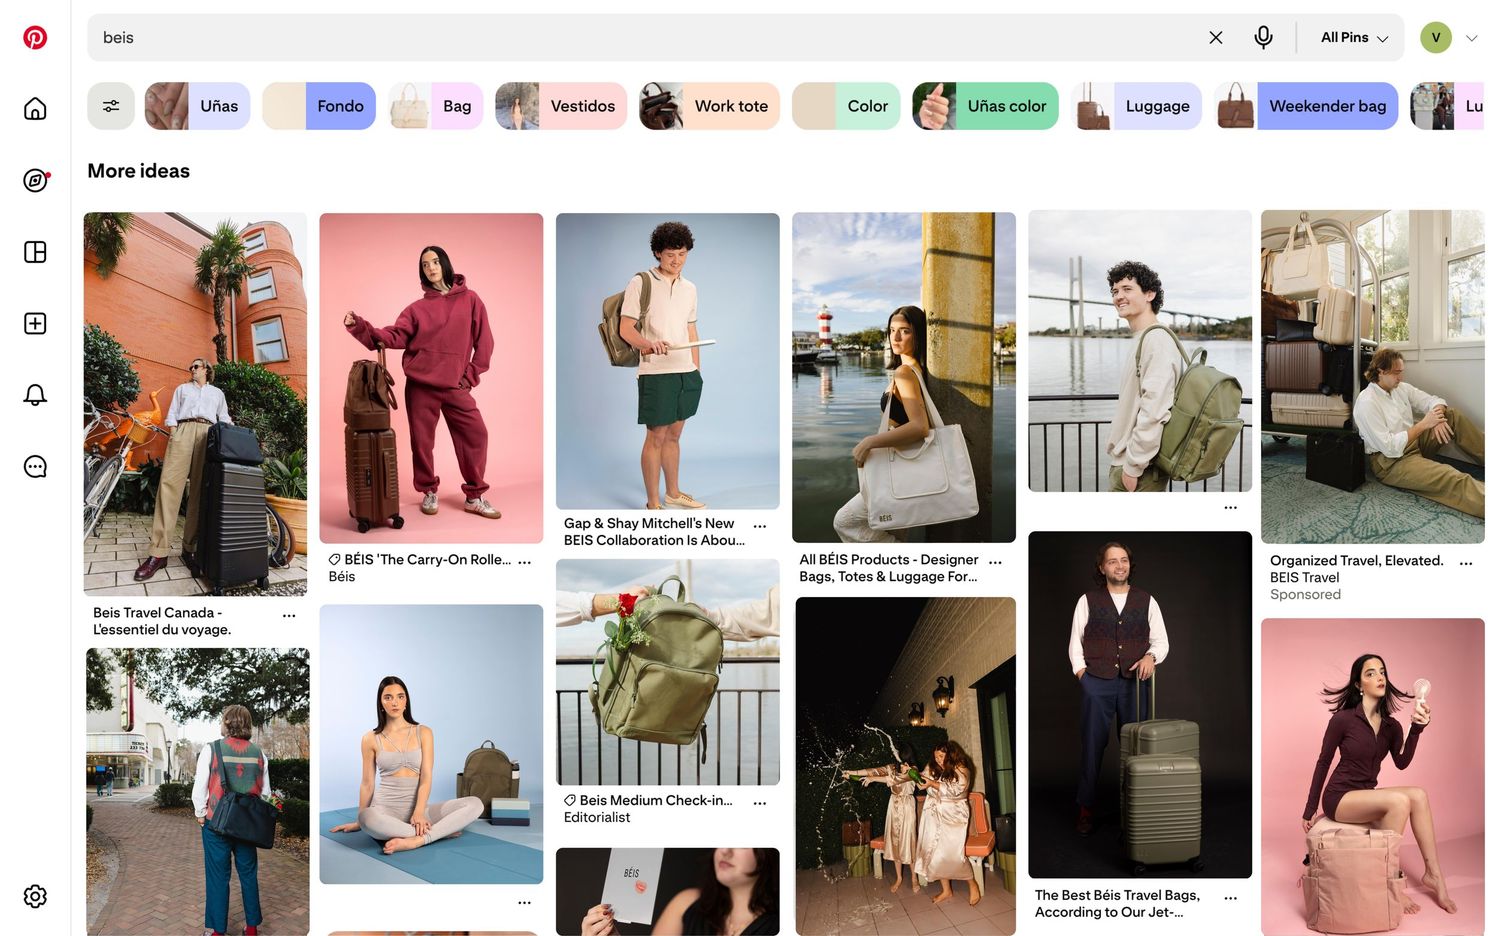Open the street scene duffel bag image
The height and width of the screenshot is (936, 1500).
[198, 792]
